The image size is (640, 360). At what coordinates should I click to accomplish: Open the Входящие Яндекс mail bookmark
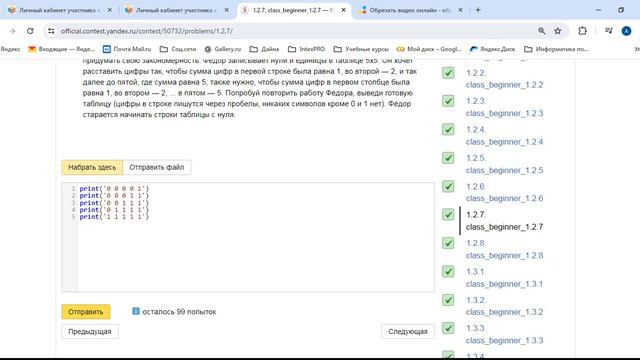tap(61, 49)
